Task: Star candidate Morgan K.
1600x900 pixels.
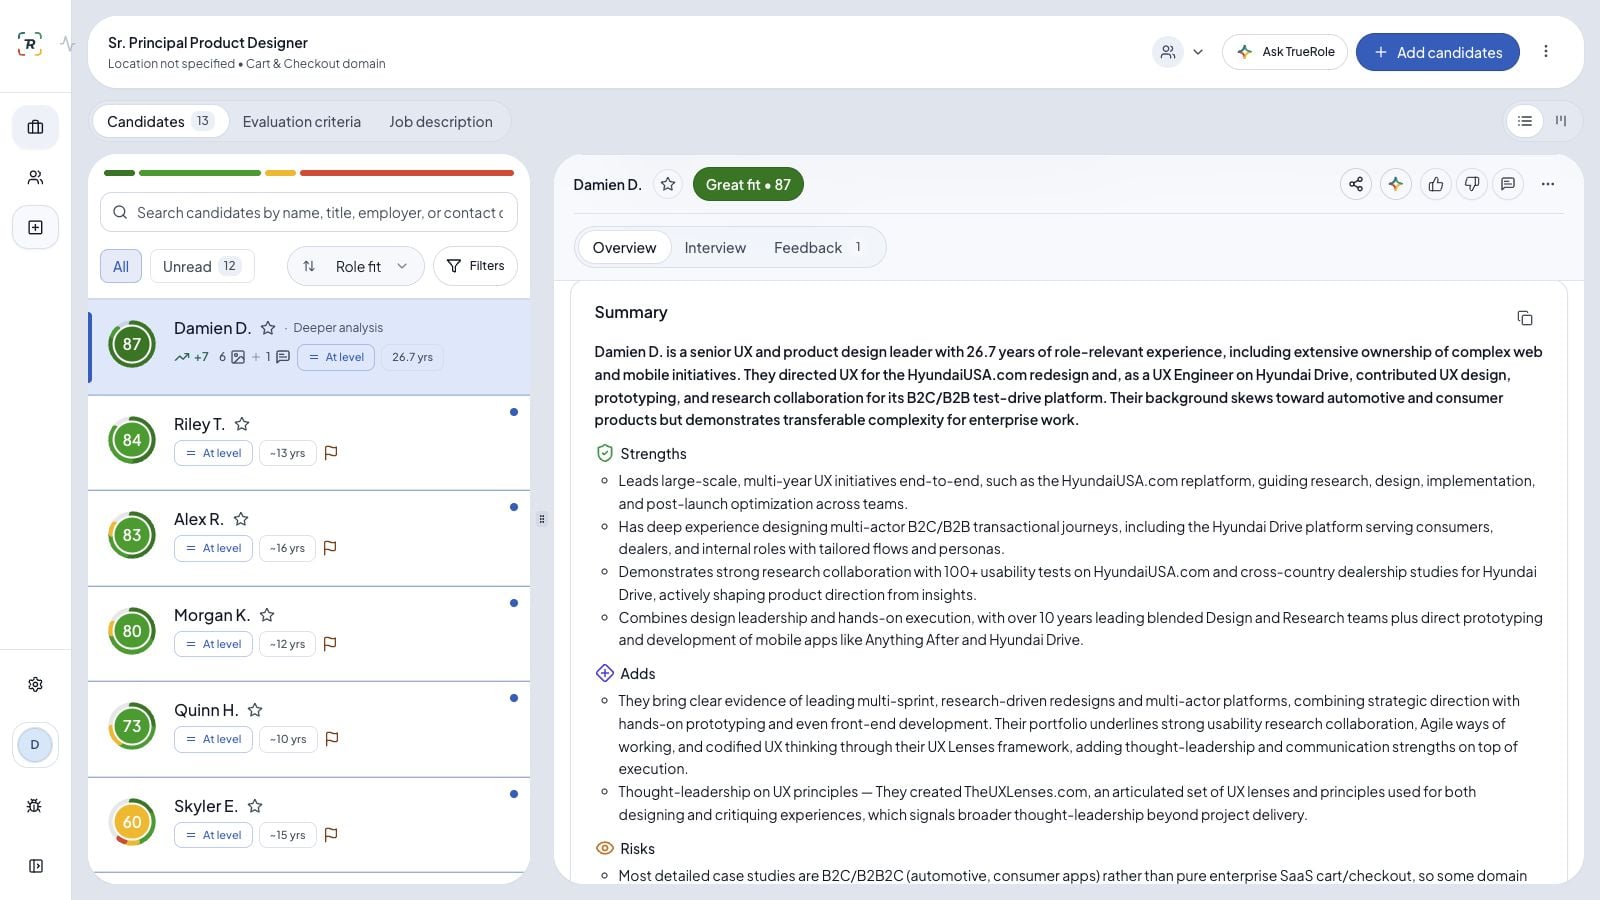Action: point(266,615)
